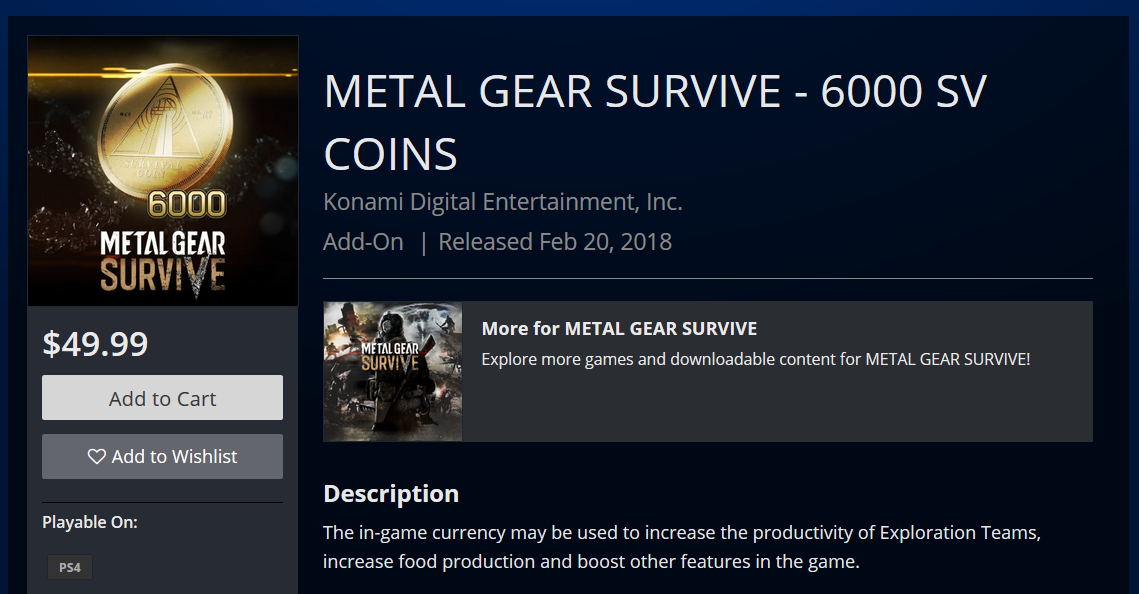Click the Explore more games banner text
Viewport: 1139px width, 594px height.
click(755, 359)
